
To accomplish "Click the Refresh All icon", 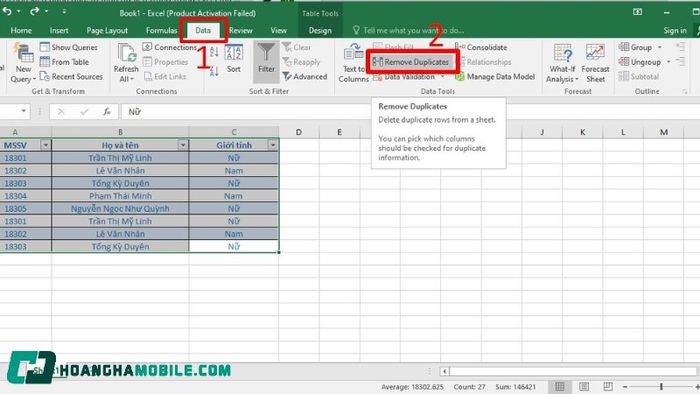I will tap(126, 54).
